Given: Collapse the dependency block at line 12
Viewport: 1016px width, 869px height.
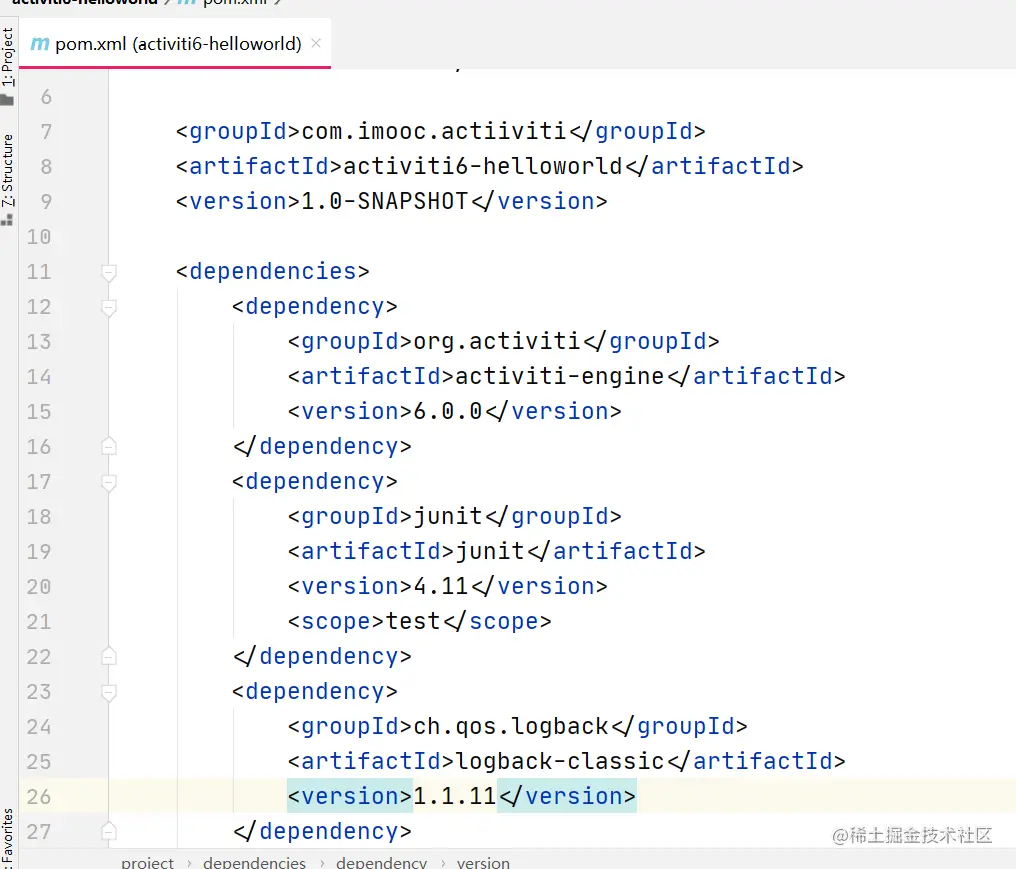Looking at the screenshot, I should [x=109, y=307].
